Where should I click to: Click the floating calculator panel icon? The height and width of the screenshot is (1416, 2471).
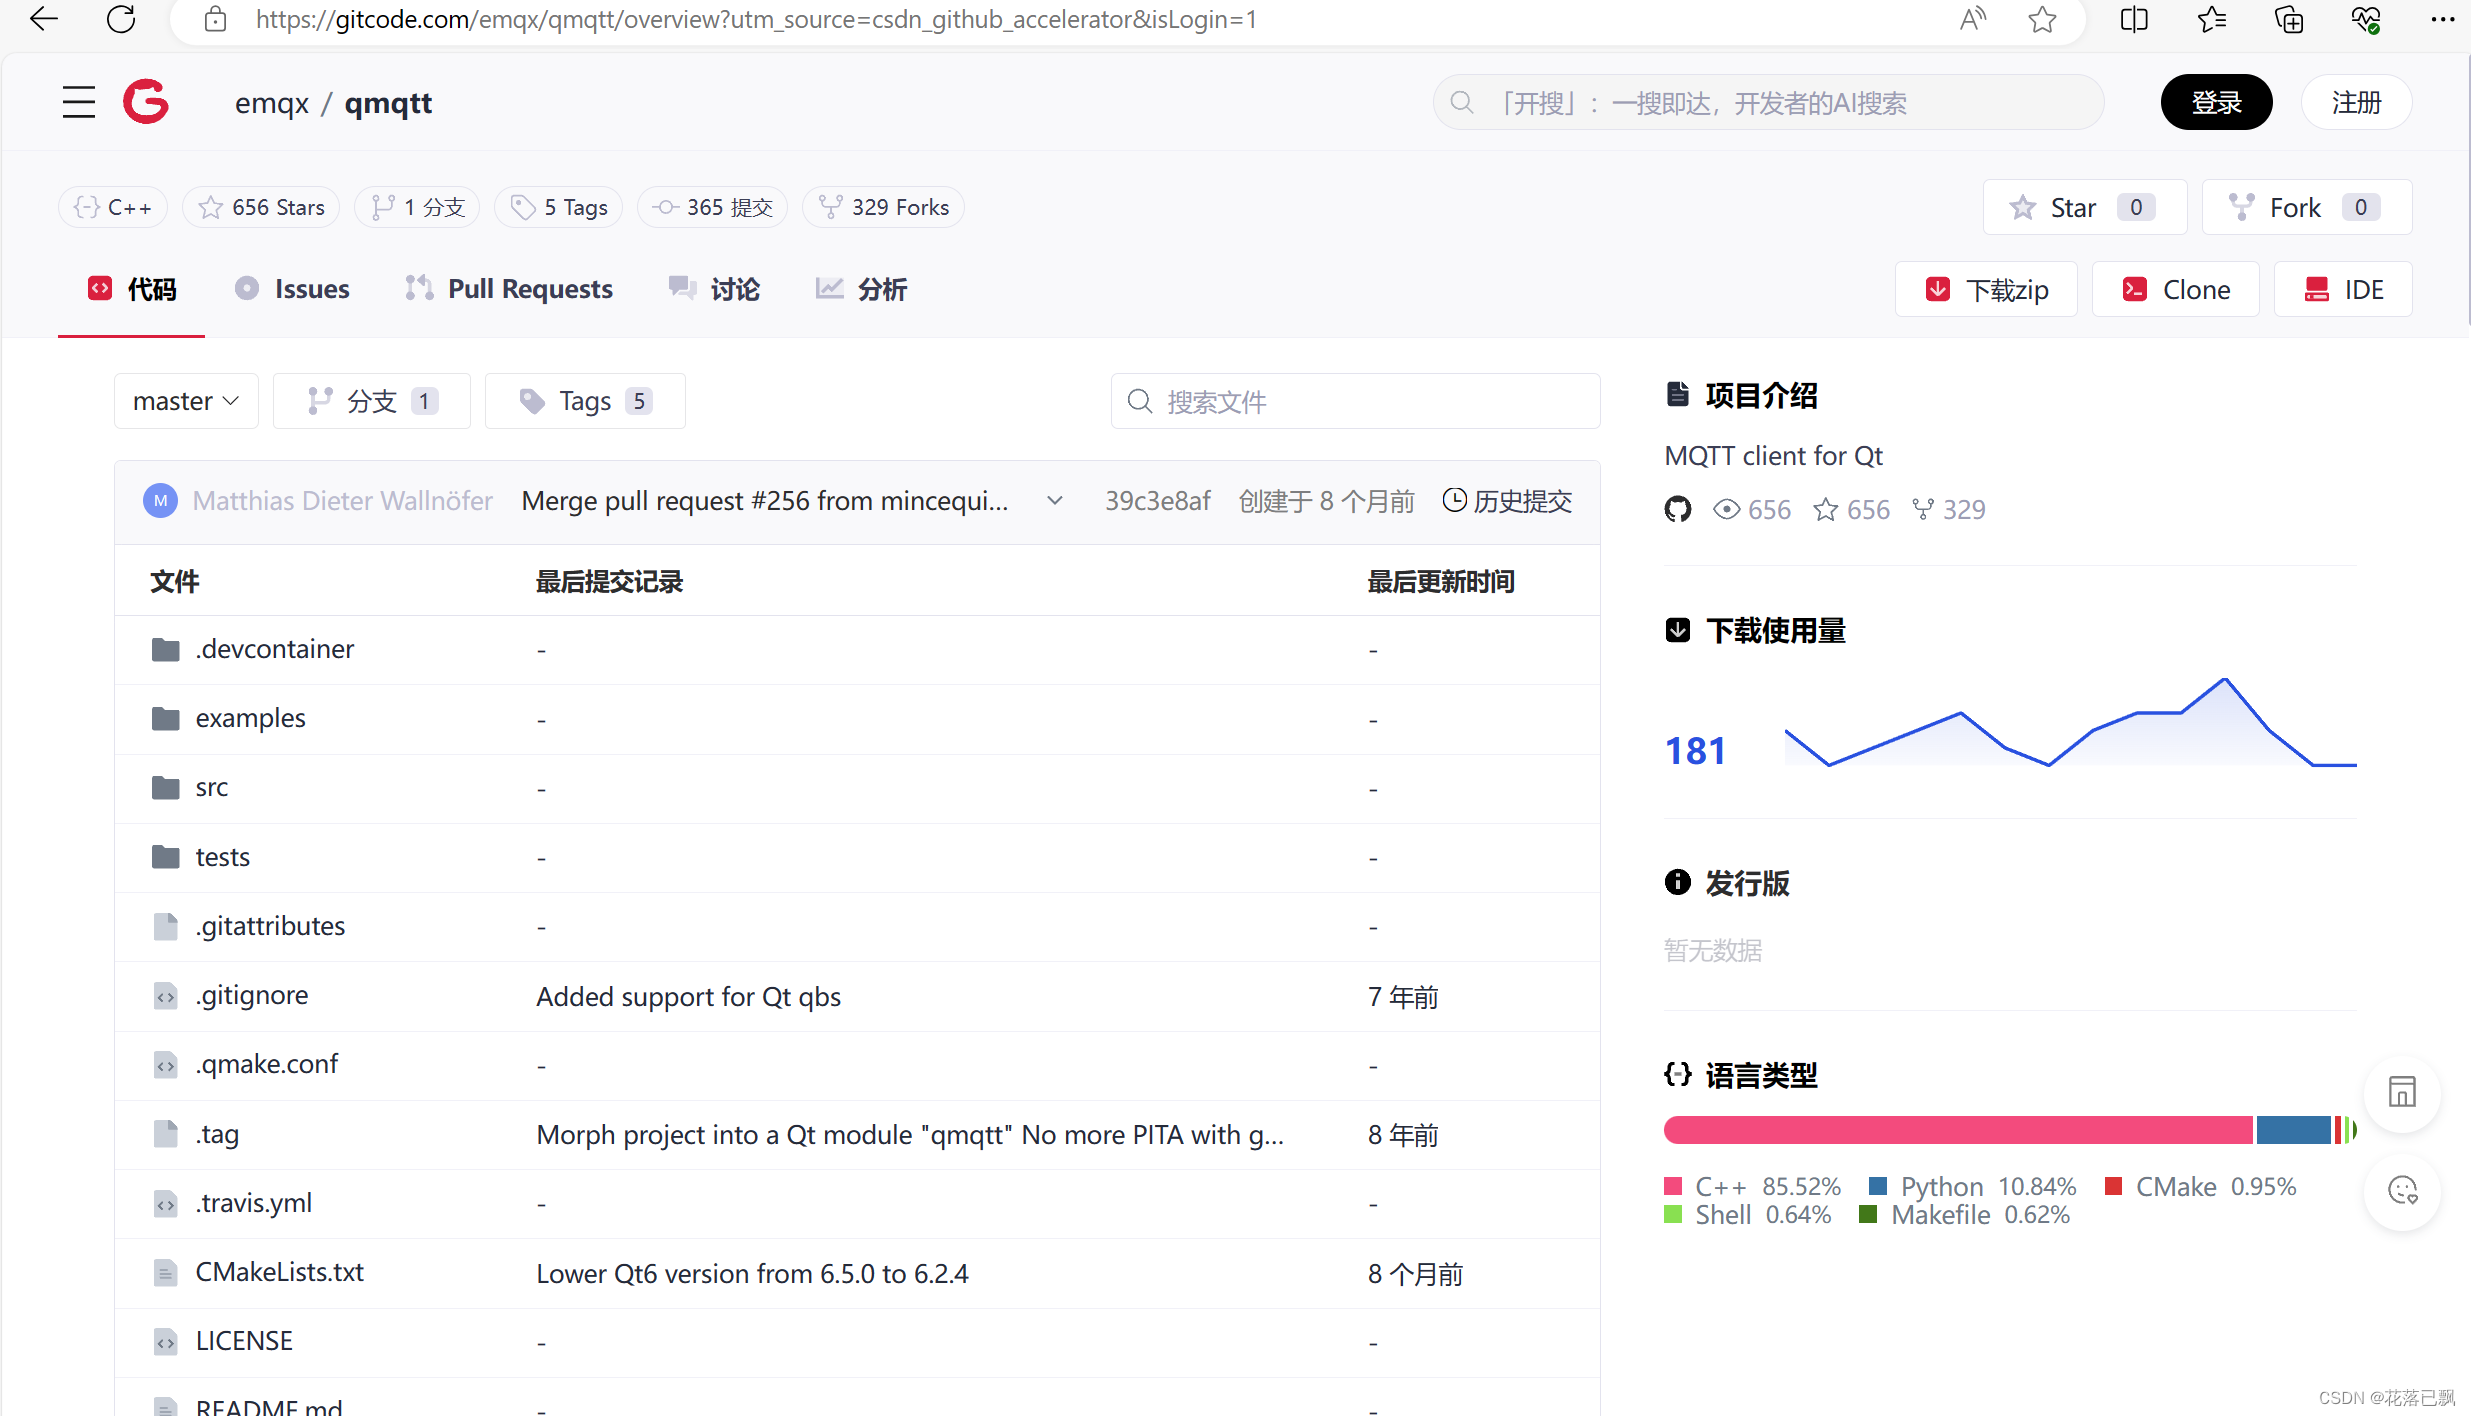(2402, 1092)
